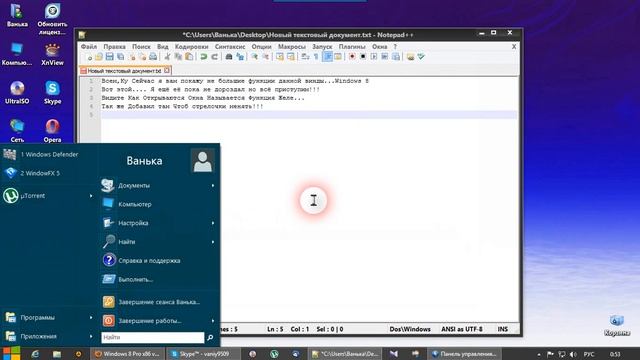Click the Save recorded macro toolbar icon
The width and height of the screenshot is (640, 360).
pyautogui.click(x=396, y=57)
